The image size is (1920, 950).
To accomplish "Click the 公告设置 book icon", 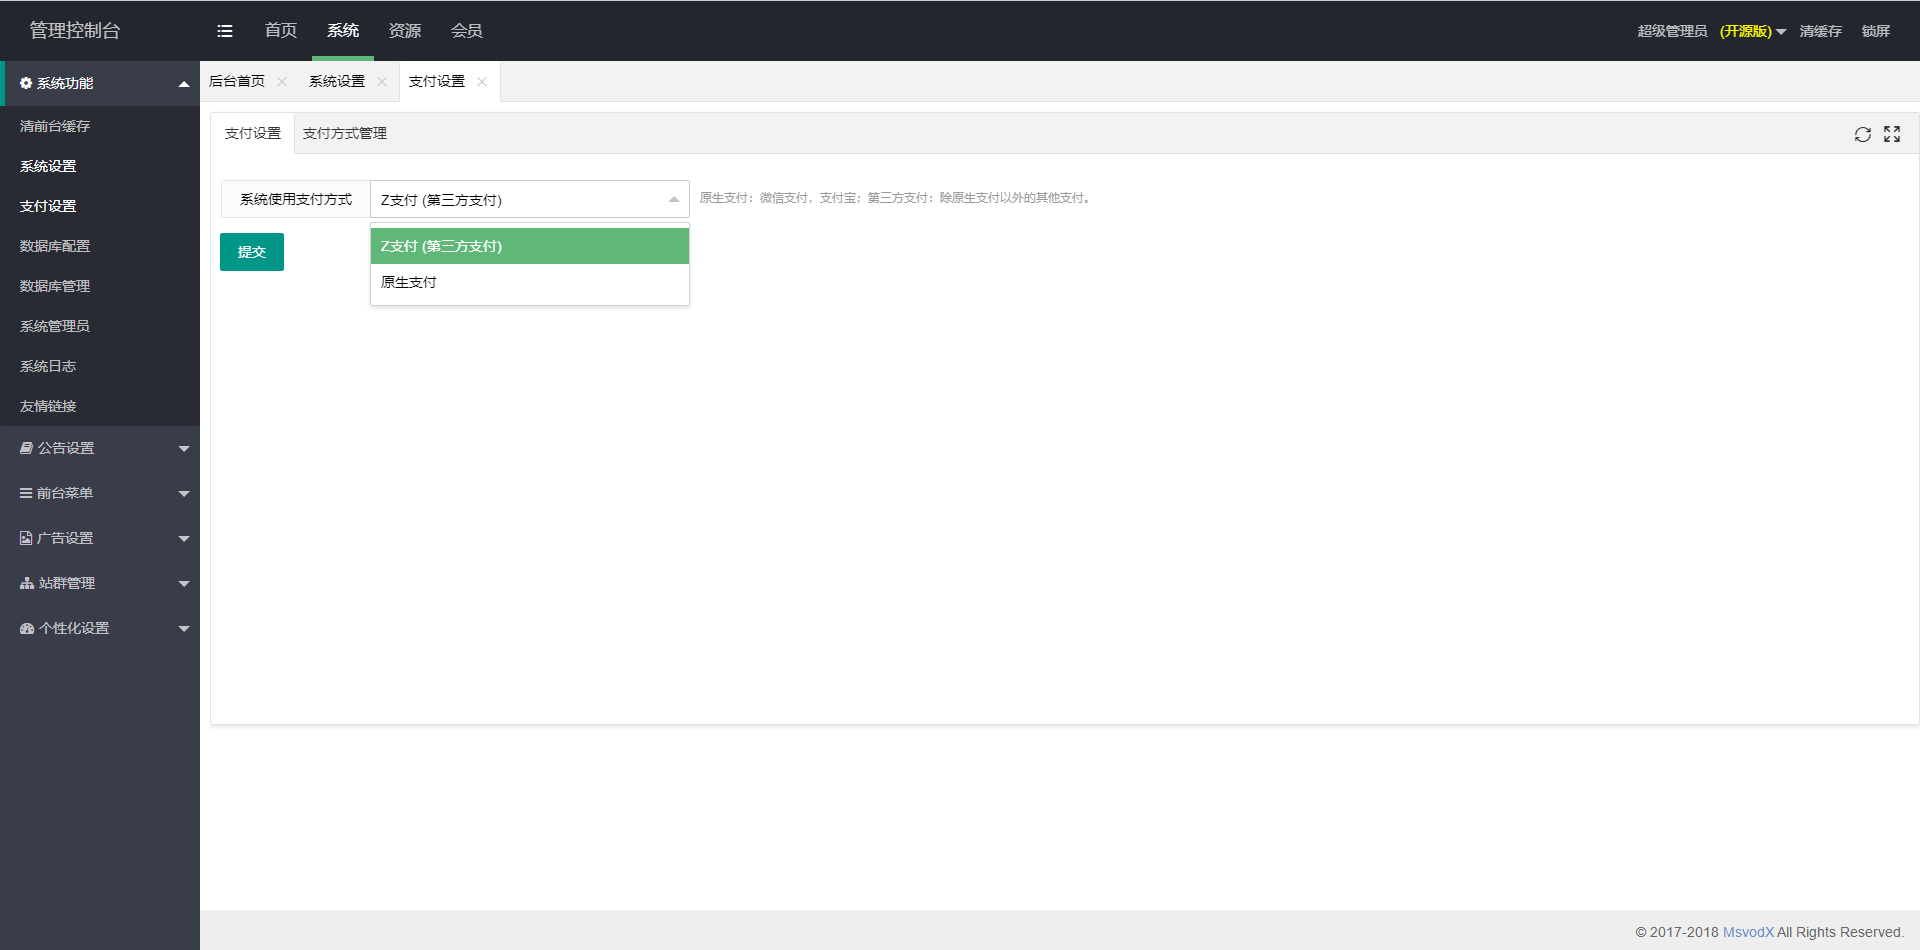I will [26, 448].
